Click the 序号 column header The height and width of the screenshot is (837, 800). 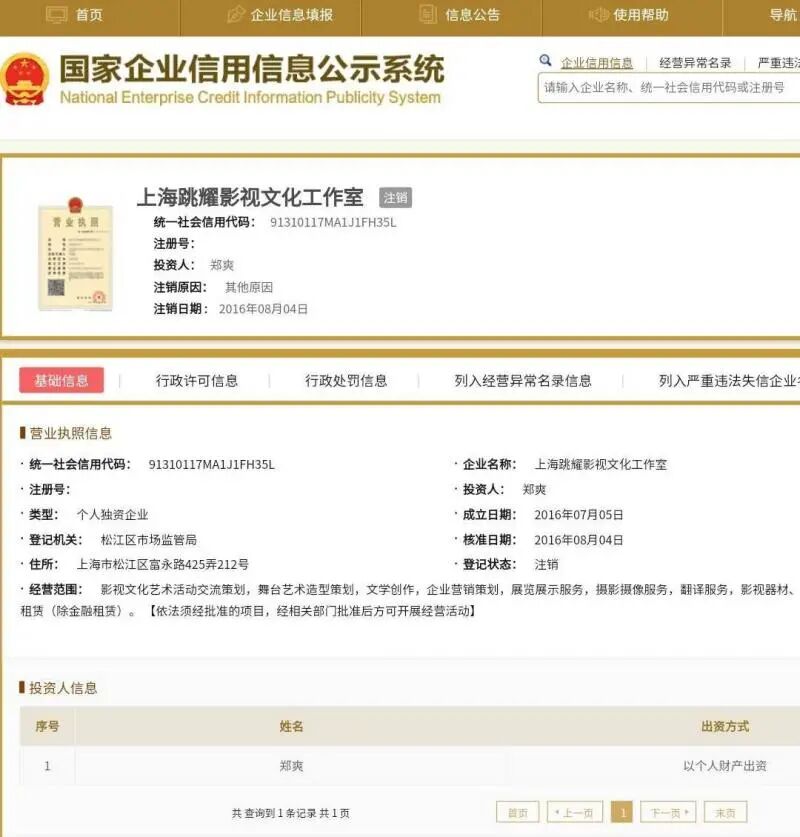tap(47, 726)
